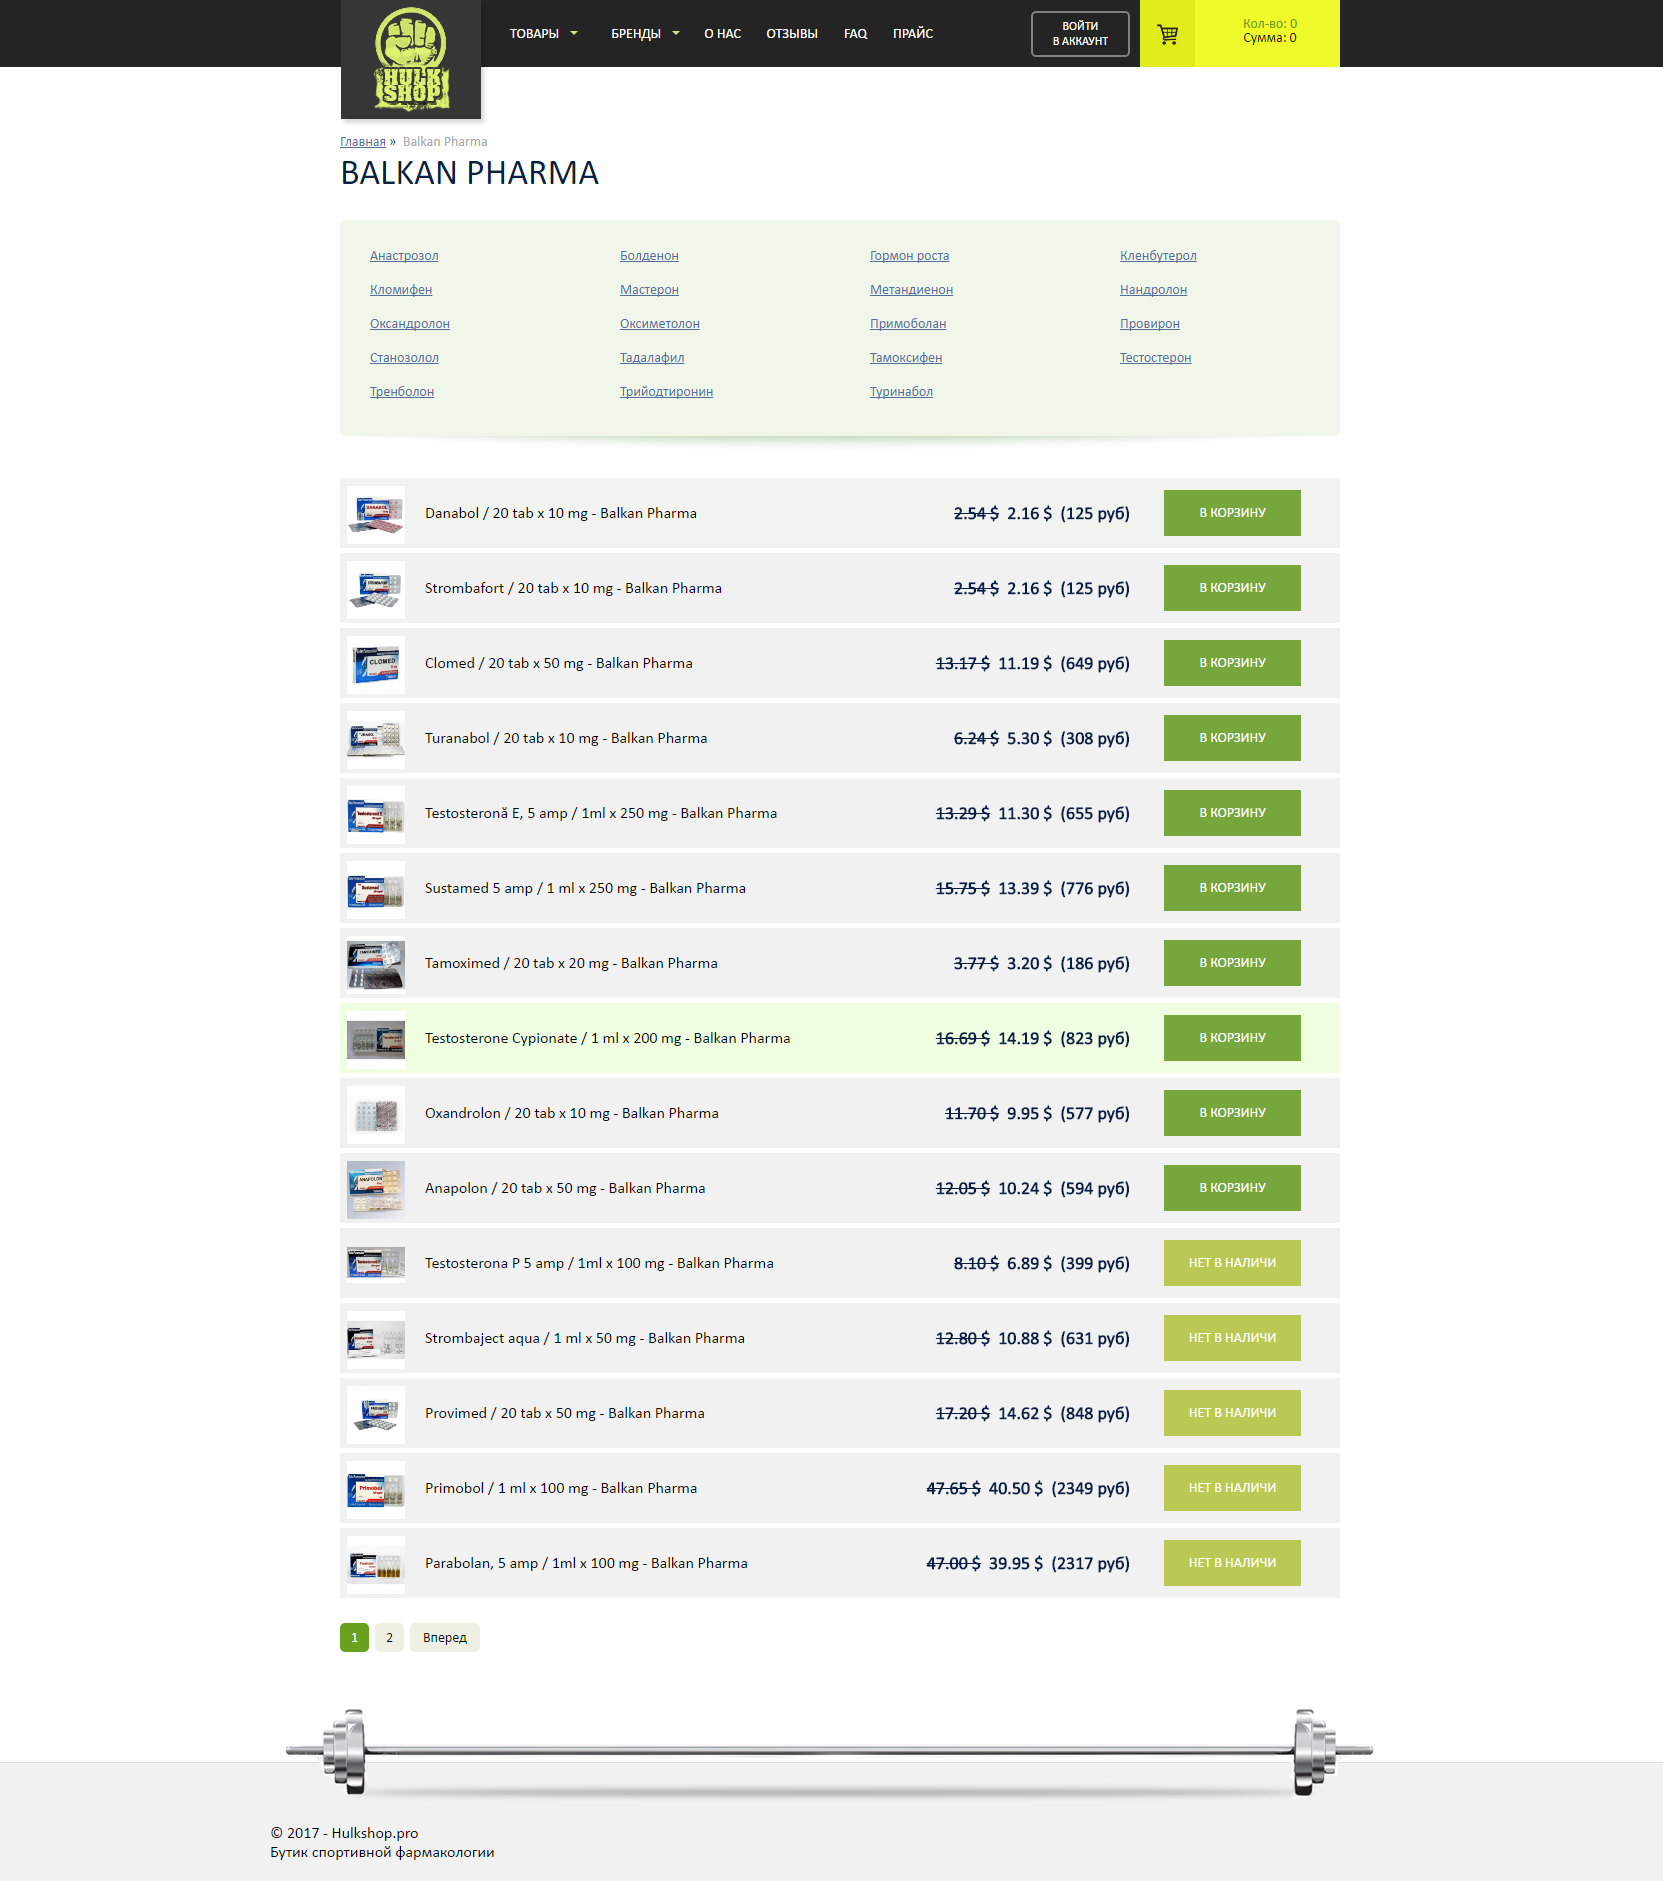The width and height of the screenshot is (1663, 1881).
Task: Click the Testosterone Cypionate product image
Action: point(376,1039)
